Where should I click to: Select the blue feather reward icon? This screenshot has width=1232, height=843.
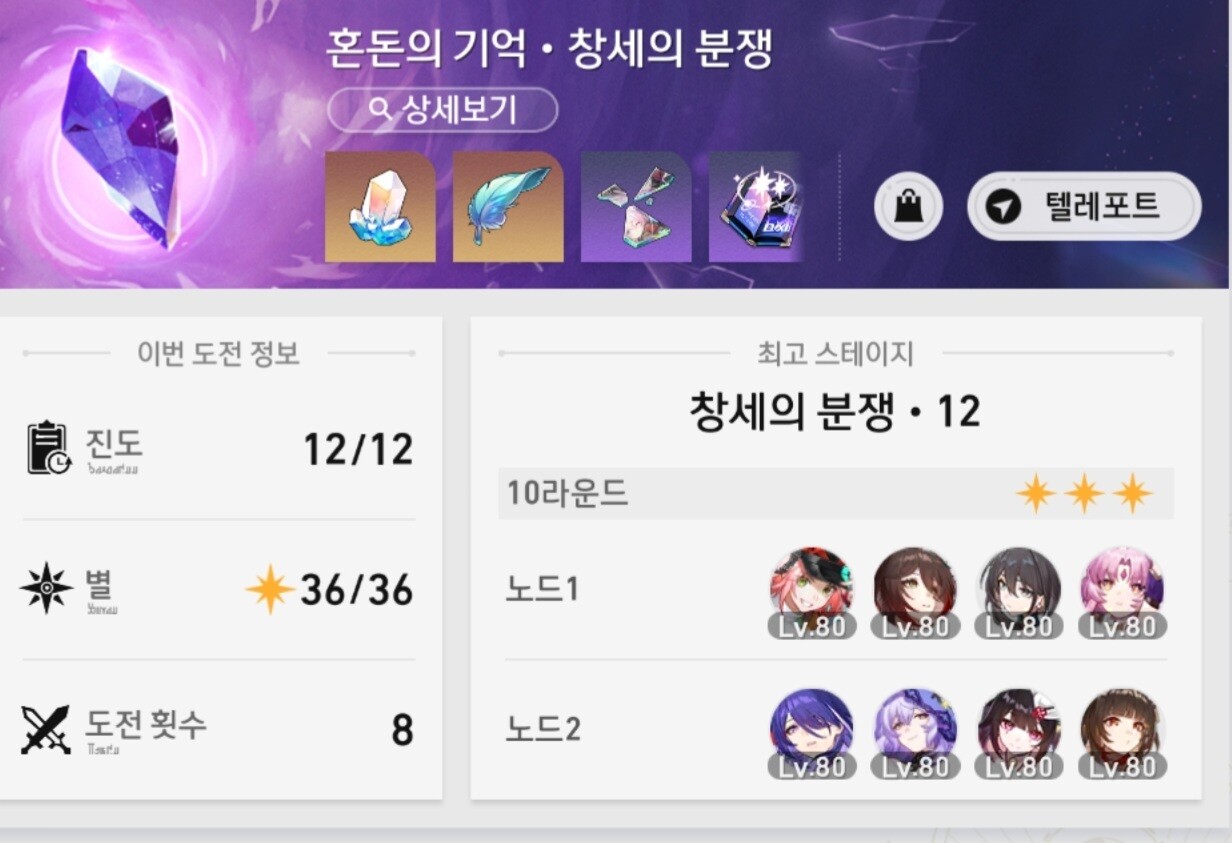point(508,207)
